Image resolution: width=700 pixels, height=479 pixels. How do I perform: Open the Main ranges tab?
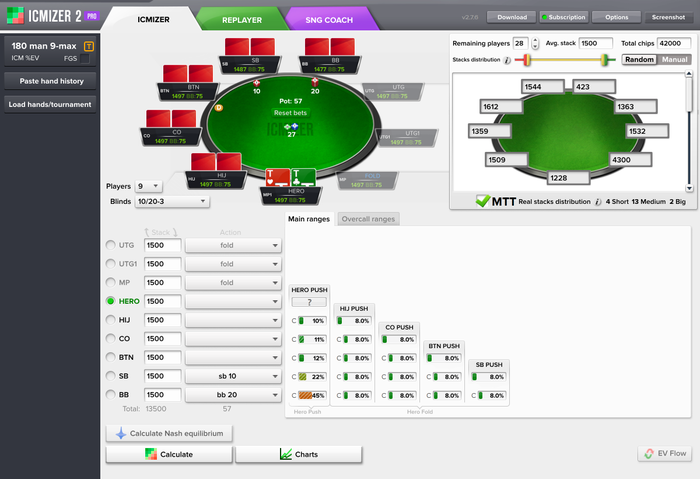click(309, 219)
